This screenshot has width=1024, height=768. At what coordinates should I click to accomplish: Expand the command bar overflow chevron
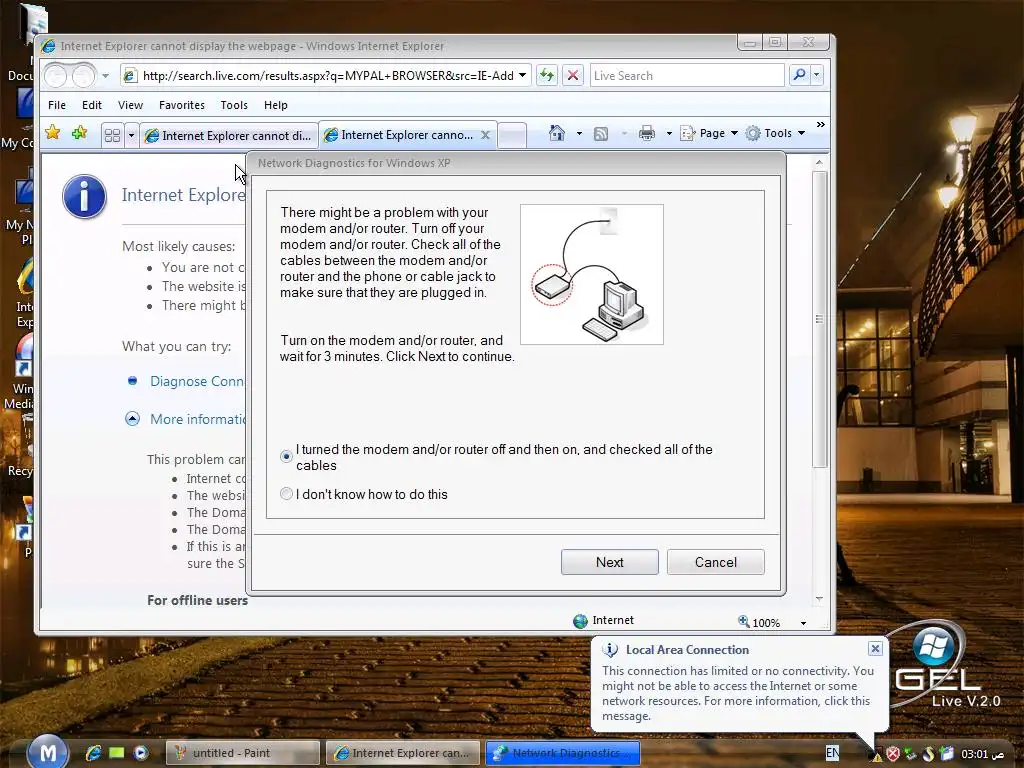[820, 124]
